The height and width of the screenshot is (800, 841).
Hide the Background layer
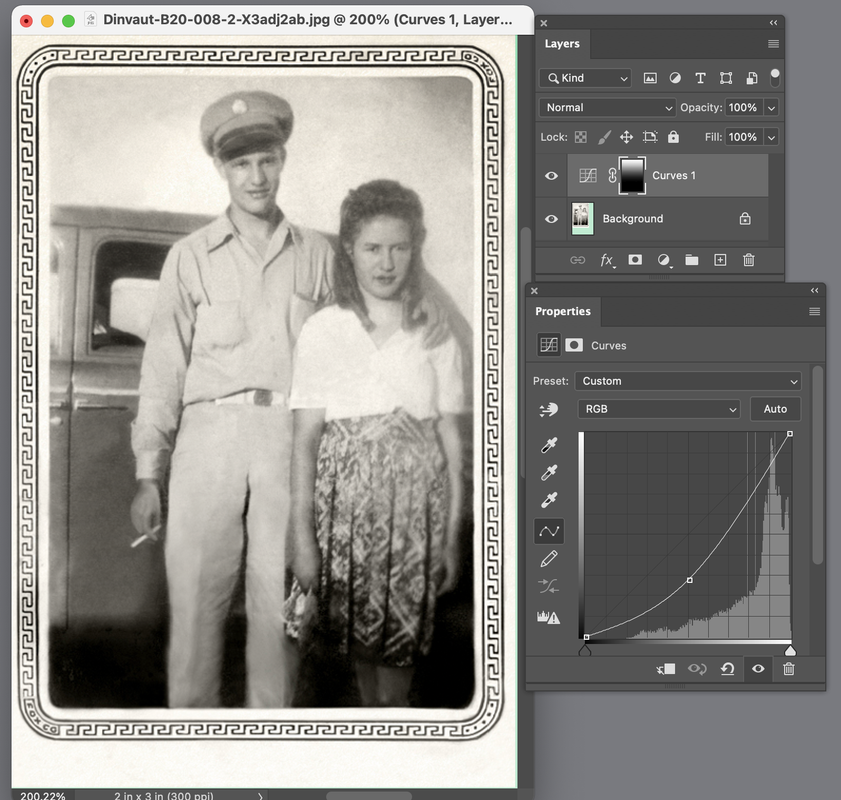pyautogui.click(x=551, y=219)
